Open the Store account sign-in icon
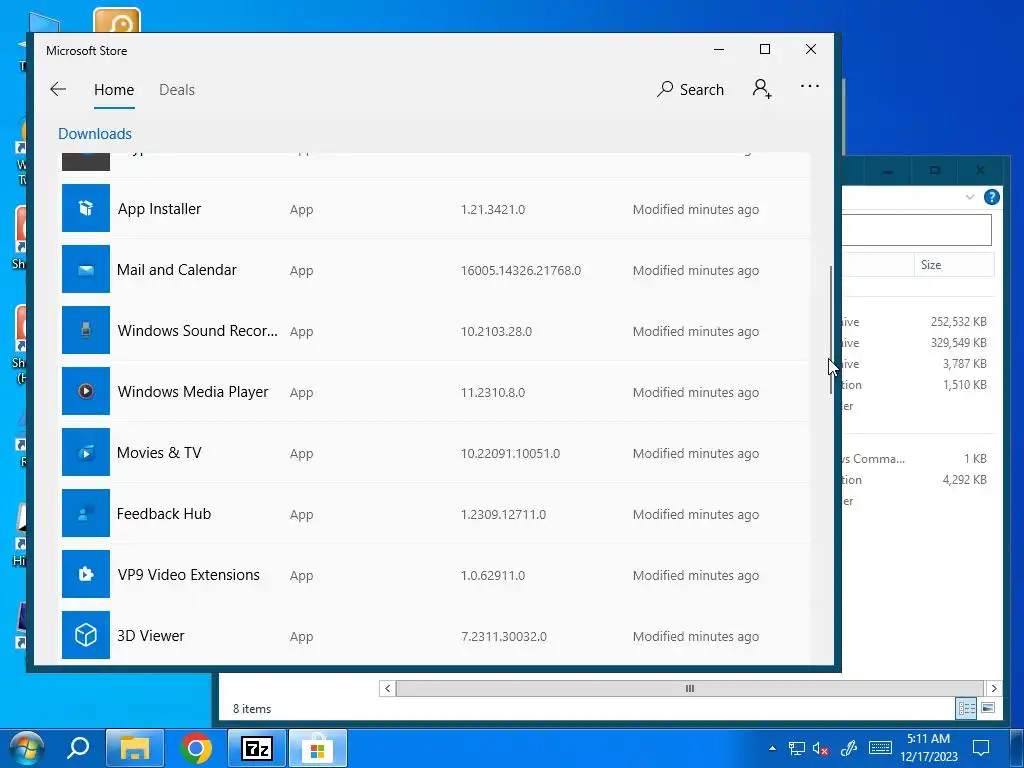 click(762, 89)
